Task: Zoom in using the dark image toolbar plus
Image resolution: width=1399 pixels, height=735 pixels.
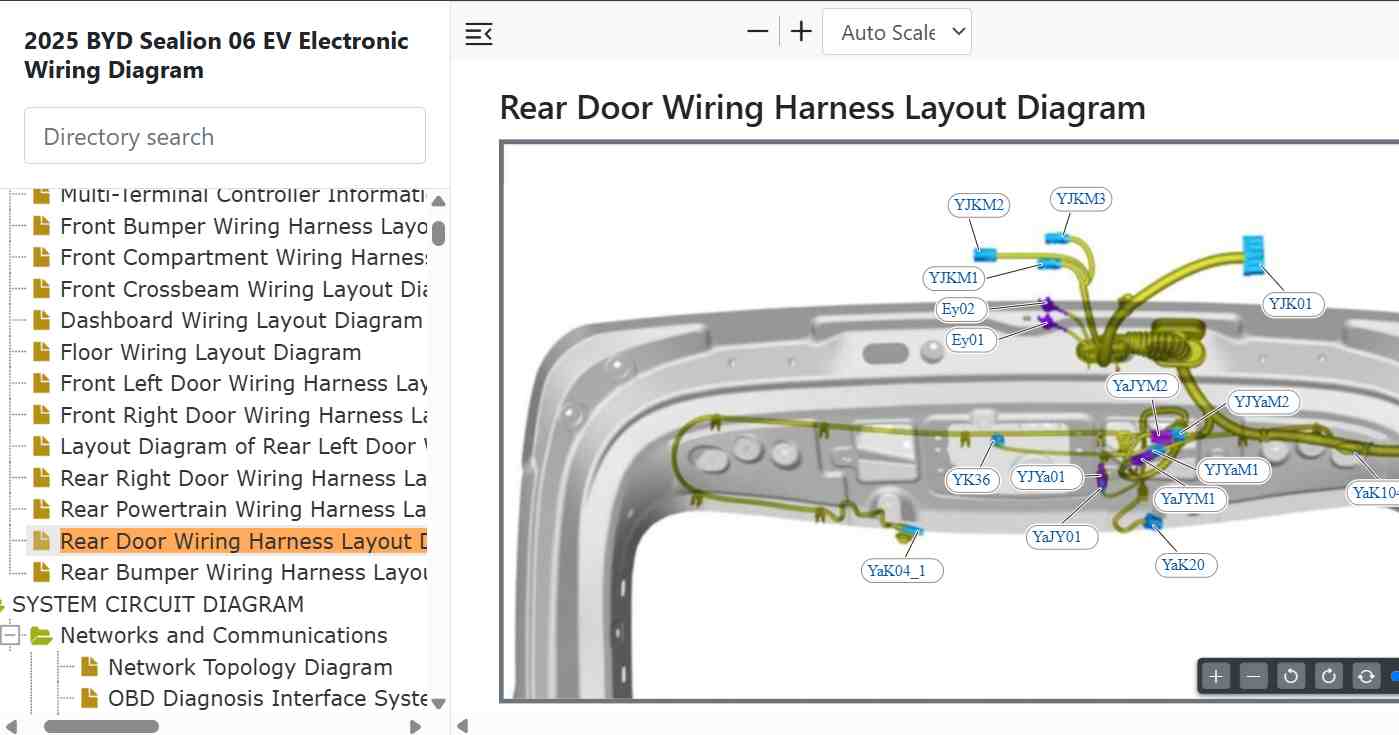Action: (x=1216, y=676)
